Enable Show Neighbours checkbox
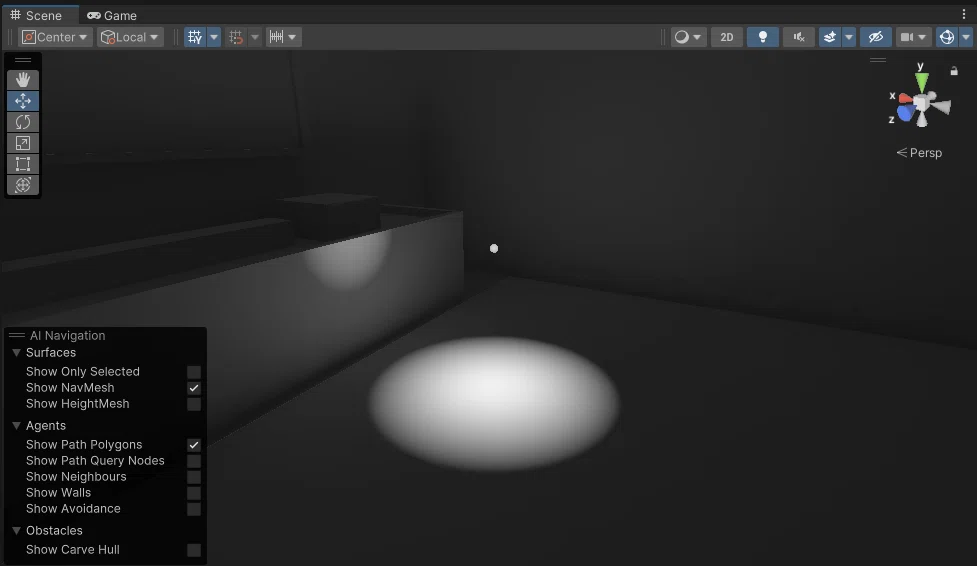 point(194,477)
